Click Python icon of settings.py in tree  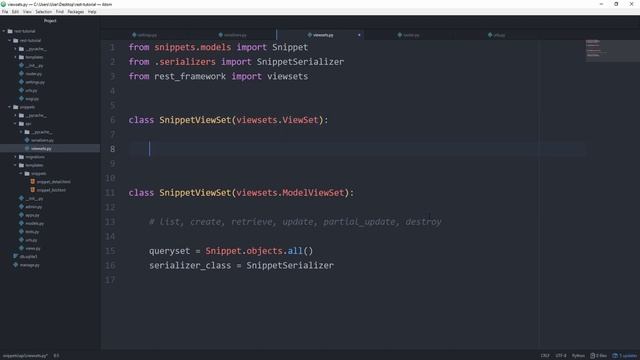click(22, 82)
